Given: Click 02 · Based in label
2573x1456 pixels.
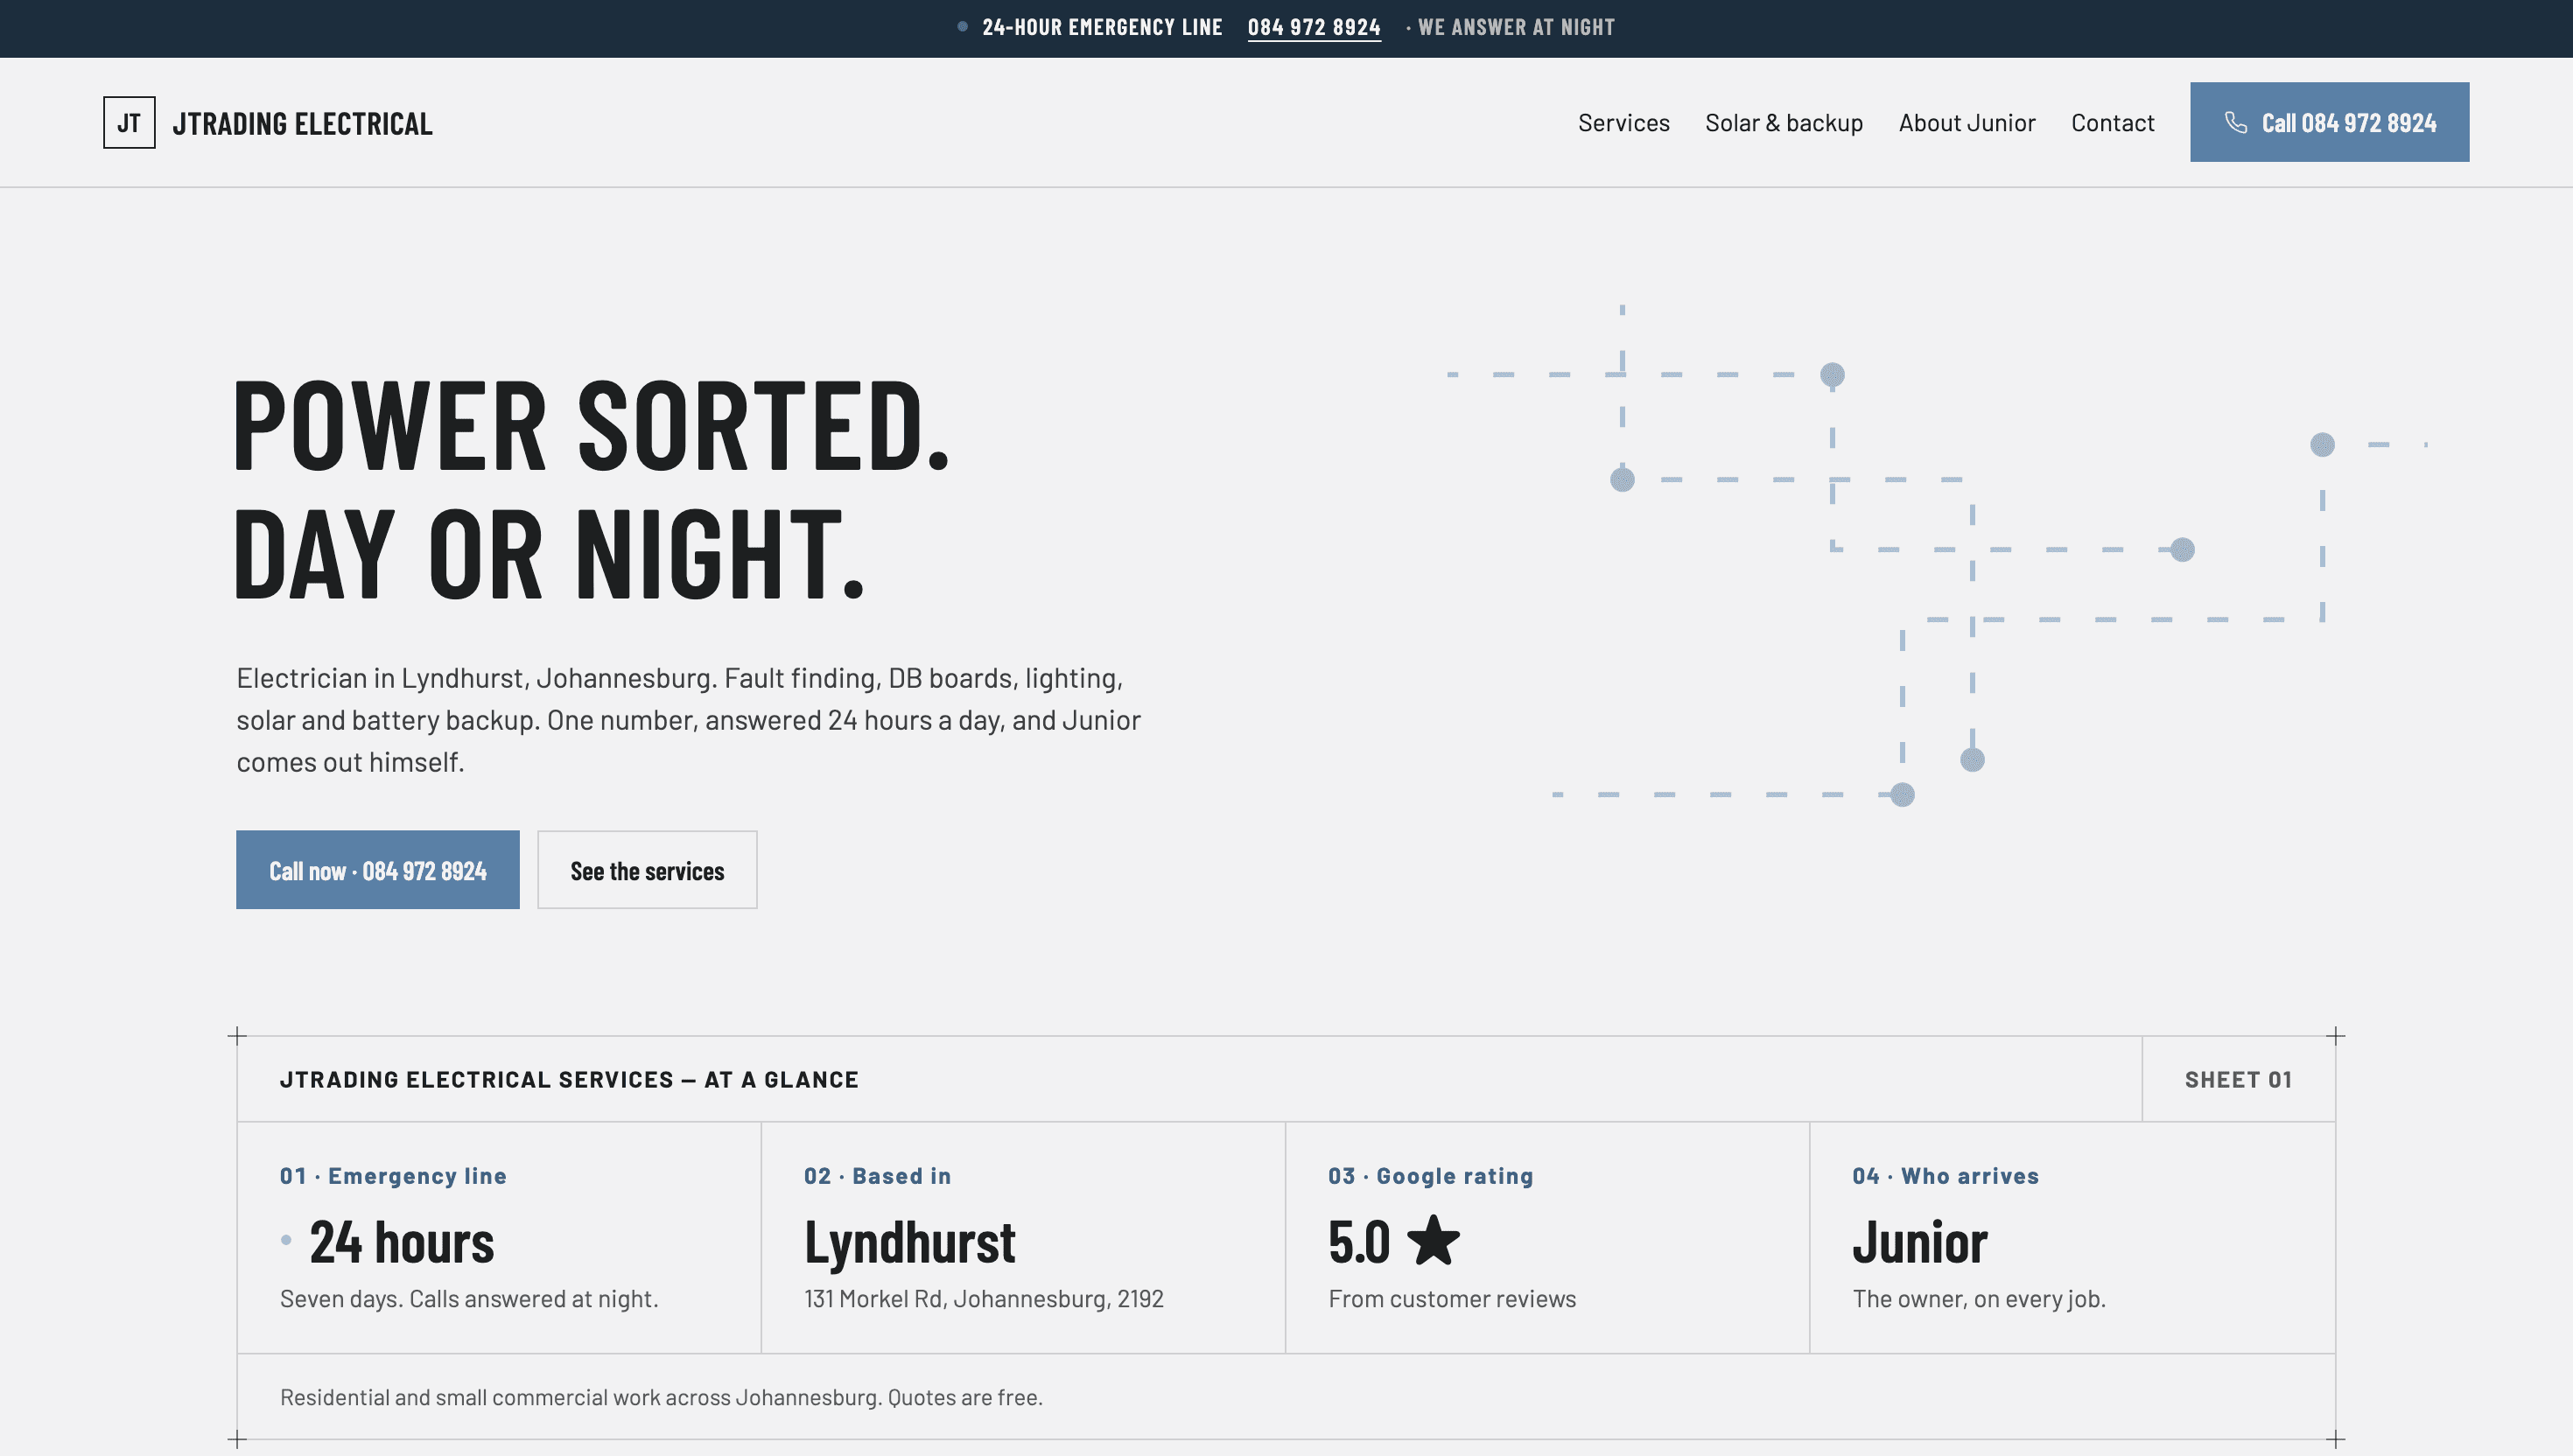Looking at the screenshot, I should point(877,1176).
